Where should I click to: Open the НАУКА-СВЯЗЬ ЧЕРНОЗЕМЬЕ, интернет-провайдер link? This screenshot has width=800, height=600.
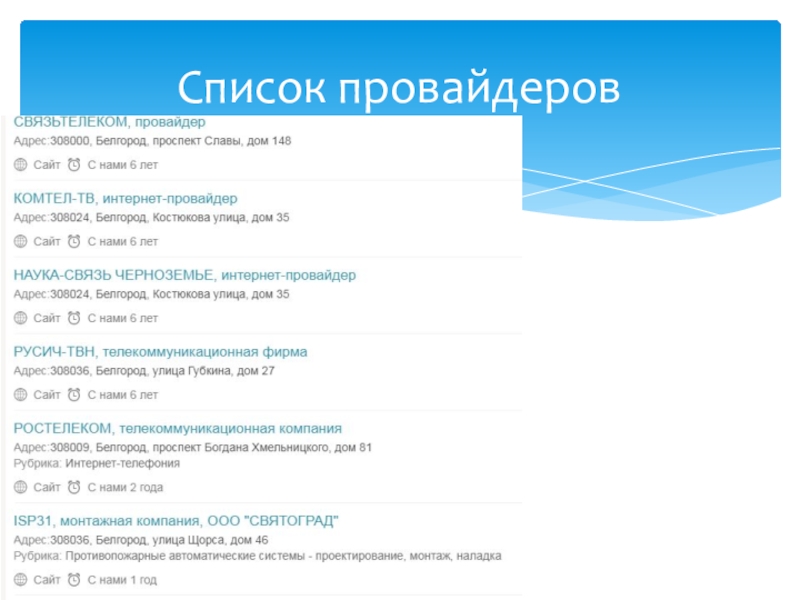click(x=184, y=275)
